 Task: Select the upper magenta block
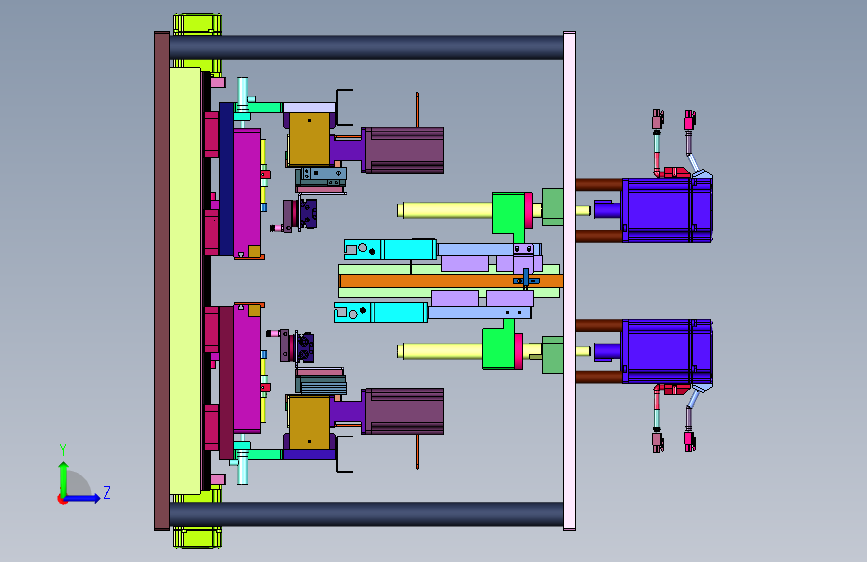point(247,191)
